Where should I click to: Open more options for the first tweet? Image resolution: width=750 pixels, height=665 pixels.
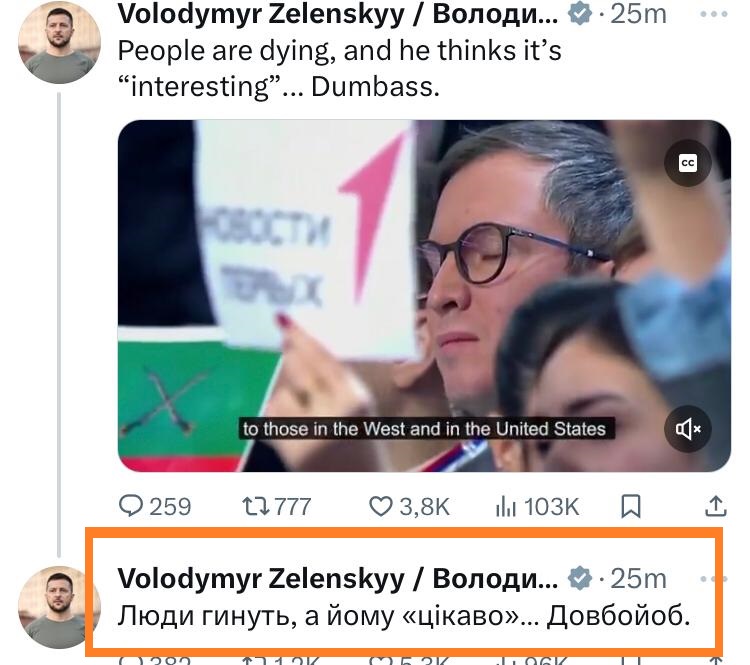click(714, 15)
